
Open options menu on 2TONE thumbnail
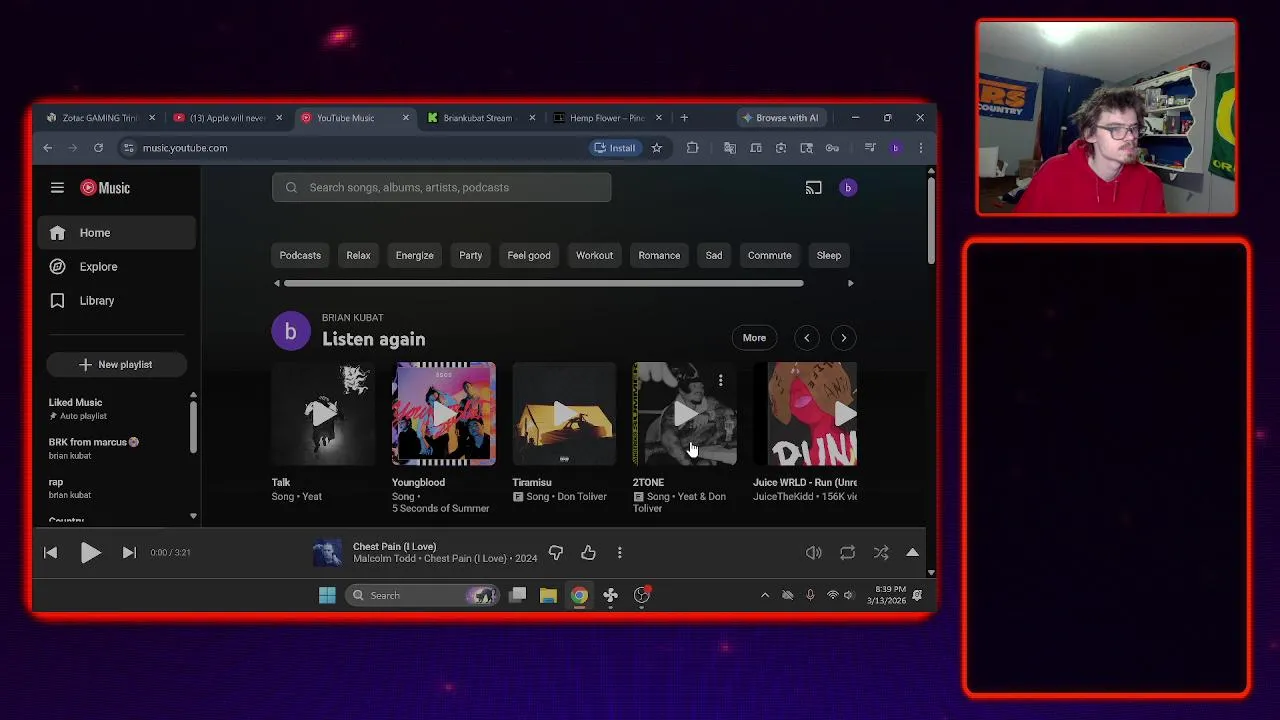pos(720,380)
